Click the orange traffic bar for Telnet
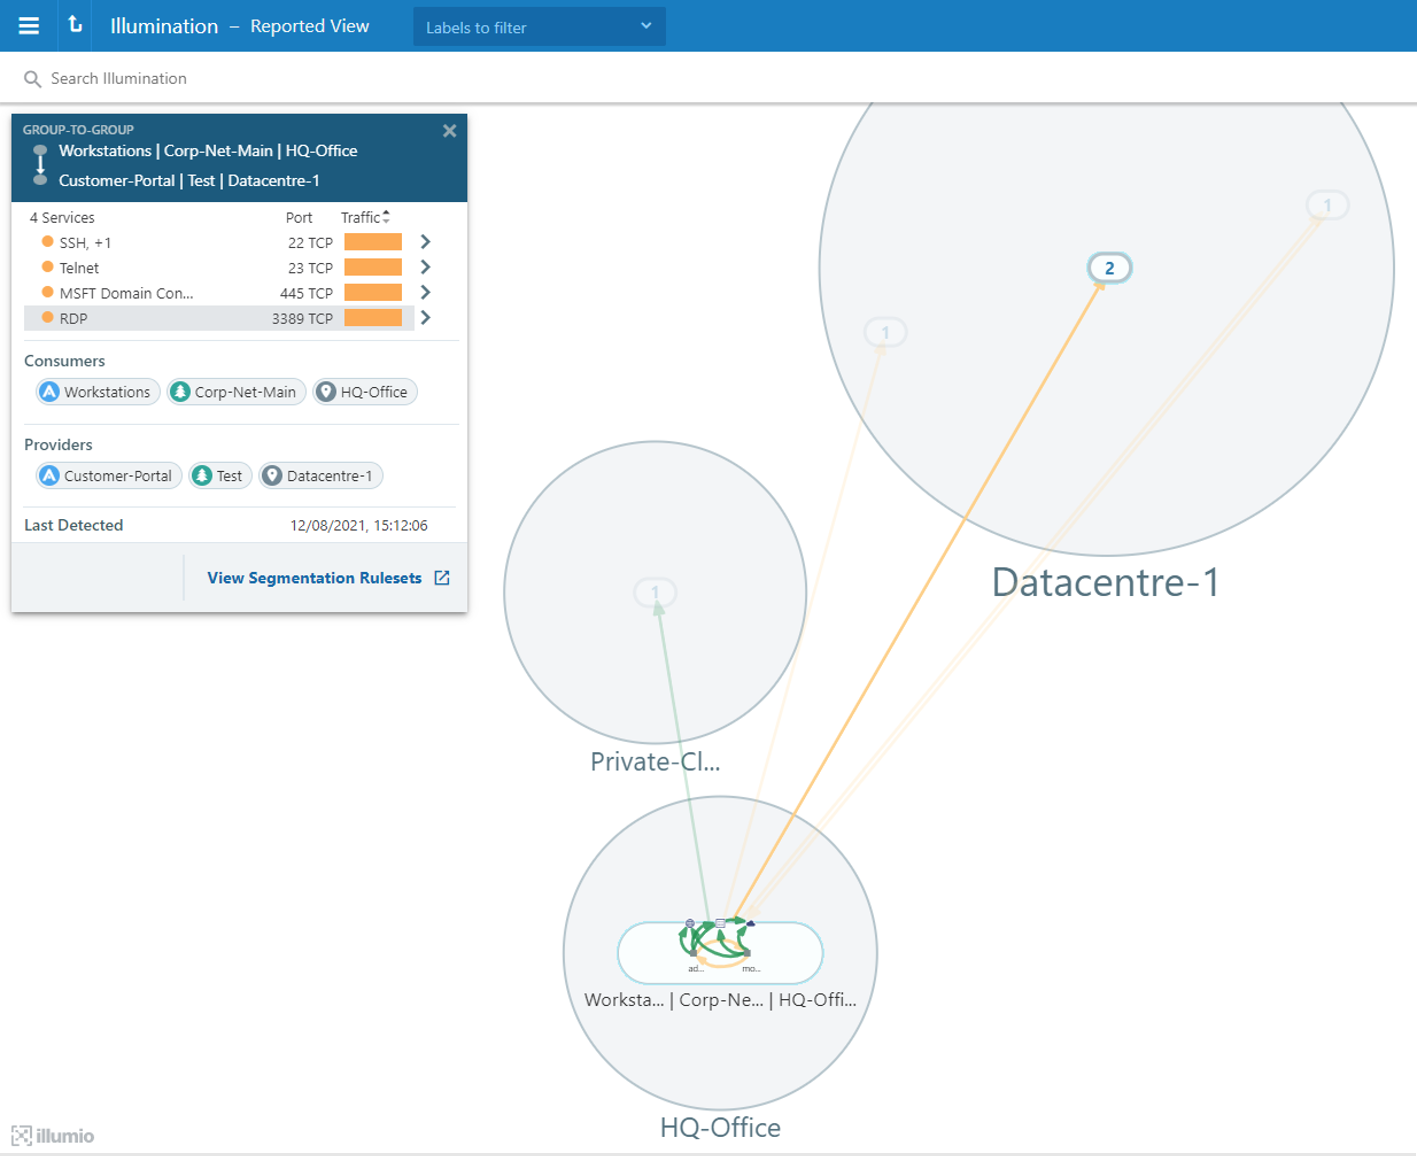Image resolution: width=1418 pixels, height=1158 pixels. point(373,267)
